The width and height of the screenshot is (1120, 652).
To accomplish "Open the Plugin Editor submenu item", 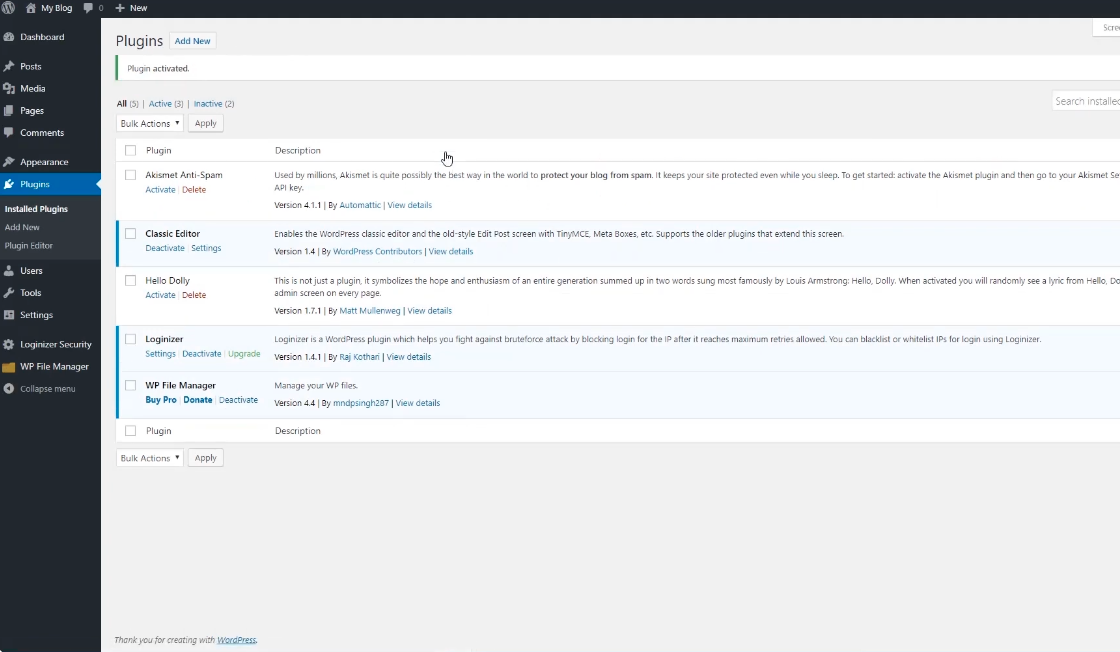I will (x=29, y=246).
